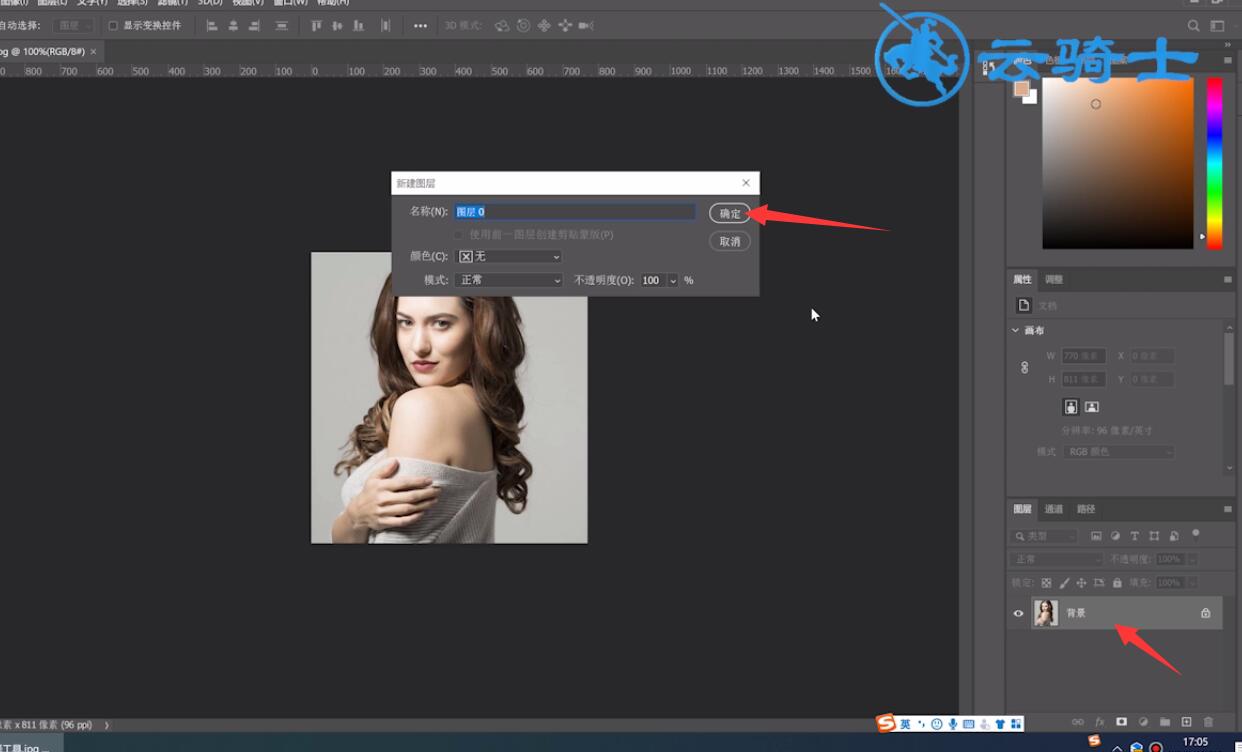Image resolution: width=1242 pixels, height=752 pixels.
Task: Hide the 背景 layer with the eye icon
Action: [x=1019, y=613]
